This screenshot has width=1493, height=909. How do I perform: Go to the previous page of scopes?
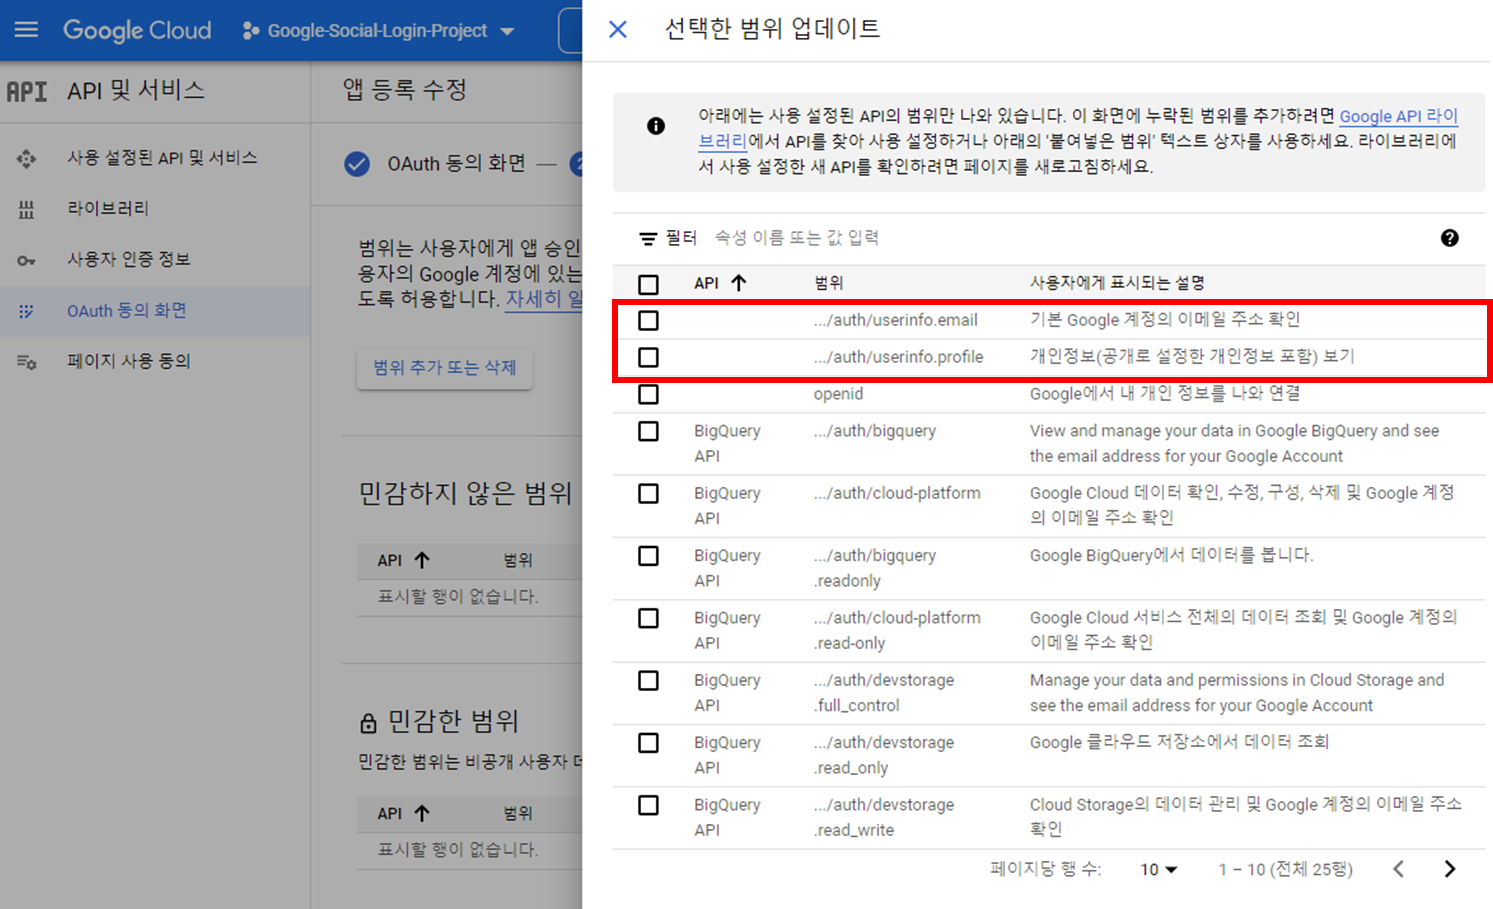click(1399, 869)
